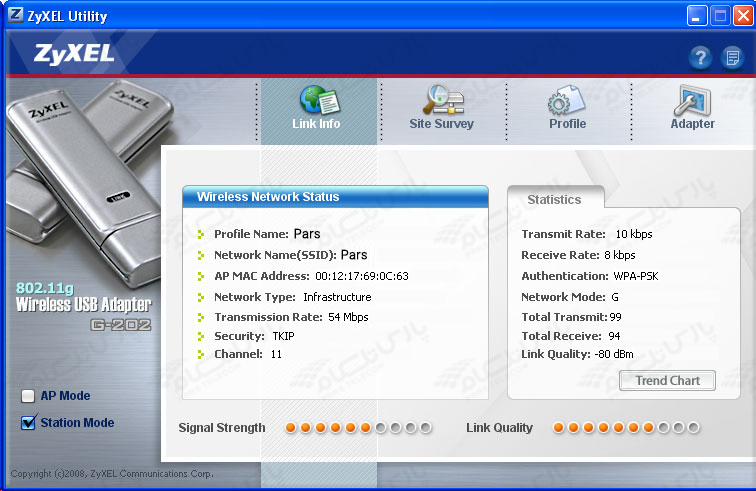This screenshot has width=756, height=491.
Task: Click the MAC address 00:12:17:69:0C:63
Action: click(362, 276)
